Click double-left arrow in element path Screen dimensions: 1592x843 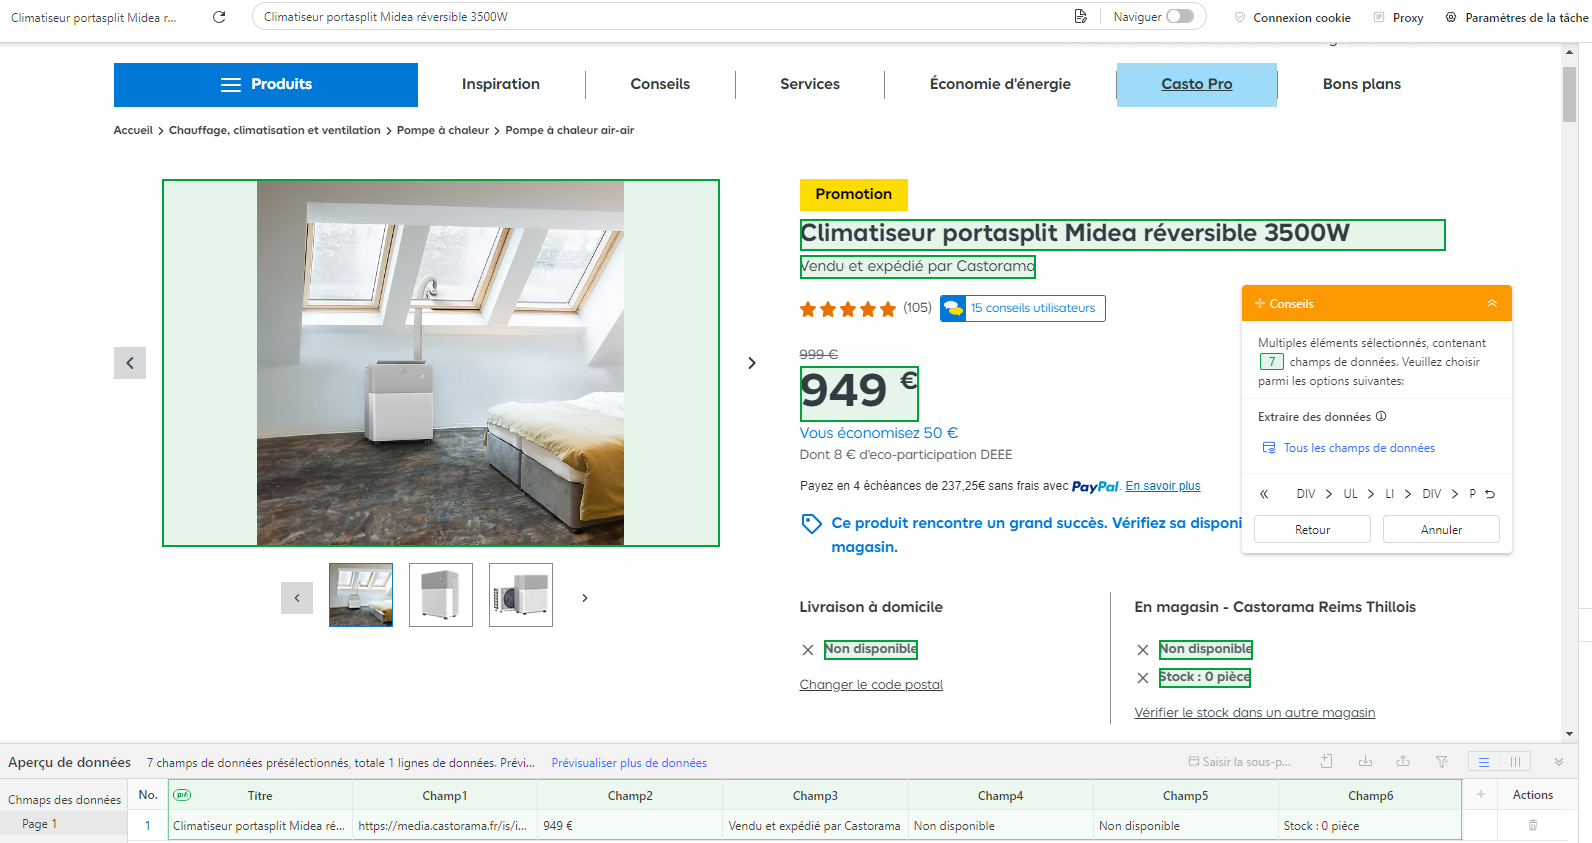coord(1264,494)
